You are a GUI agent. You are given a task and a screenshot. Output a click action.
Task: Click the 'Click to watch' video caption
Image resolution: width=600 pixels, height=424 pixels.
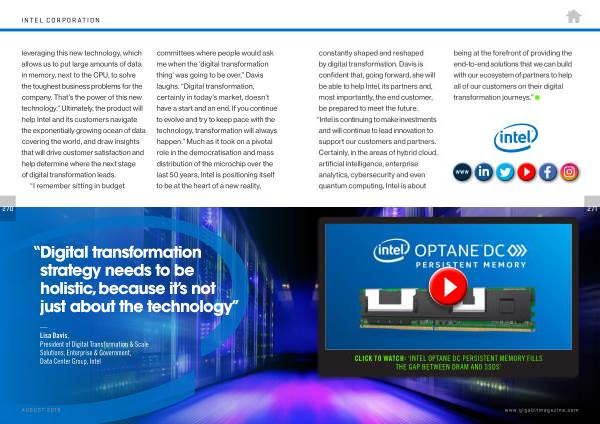pyautogui.click(x=448, y=362)
